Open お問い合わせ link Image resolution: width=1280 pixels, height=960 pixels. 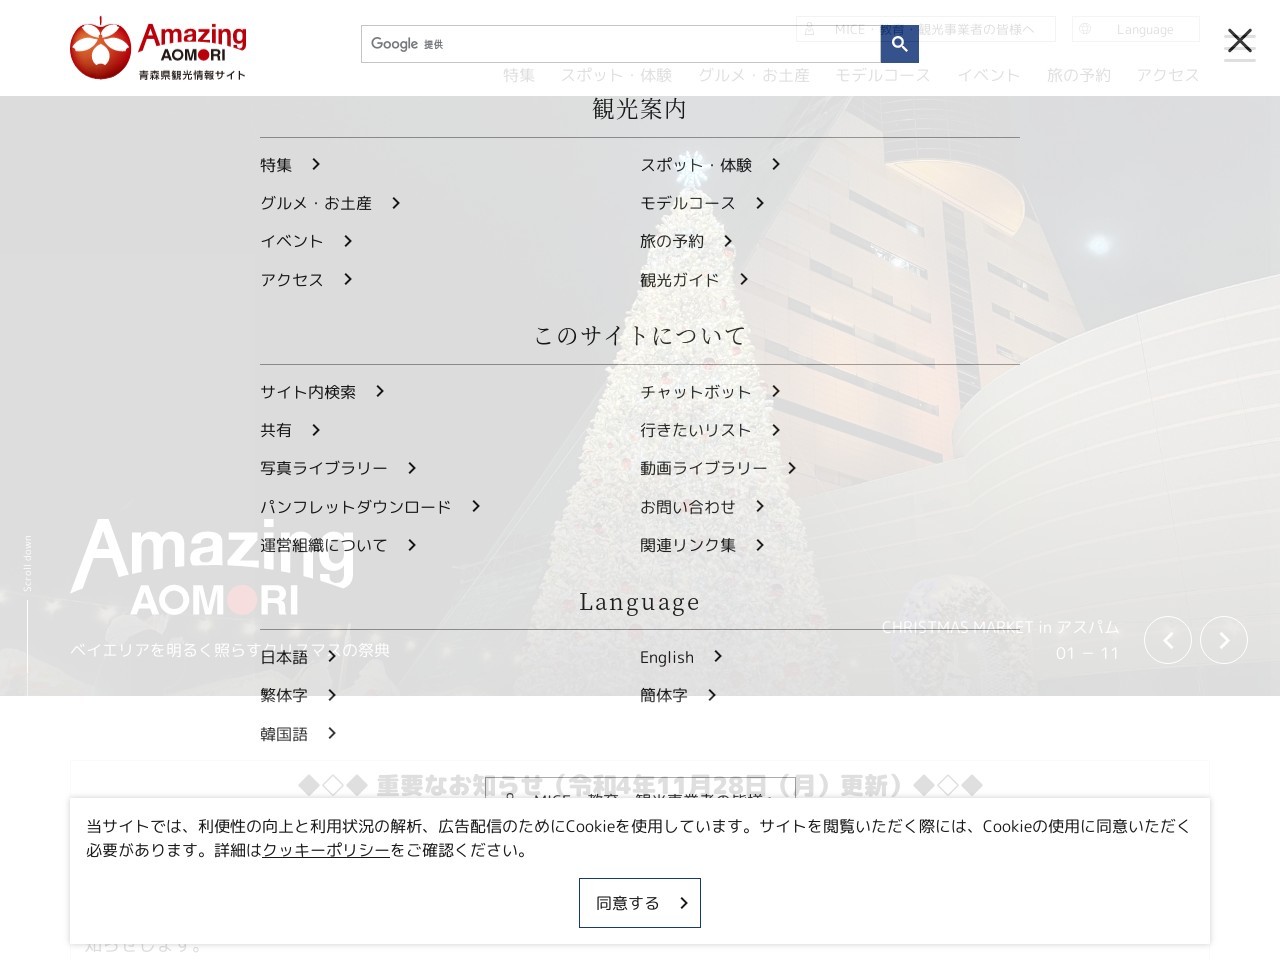[x=702, y=507]
